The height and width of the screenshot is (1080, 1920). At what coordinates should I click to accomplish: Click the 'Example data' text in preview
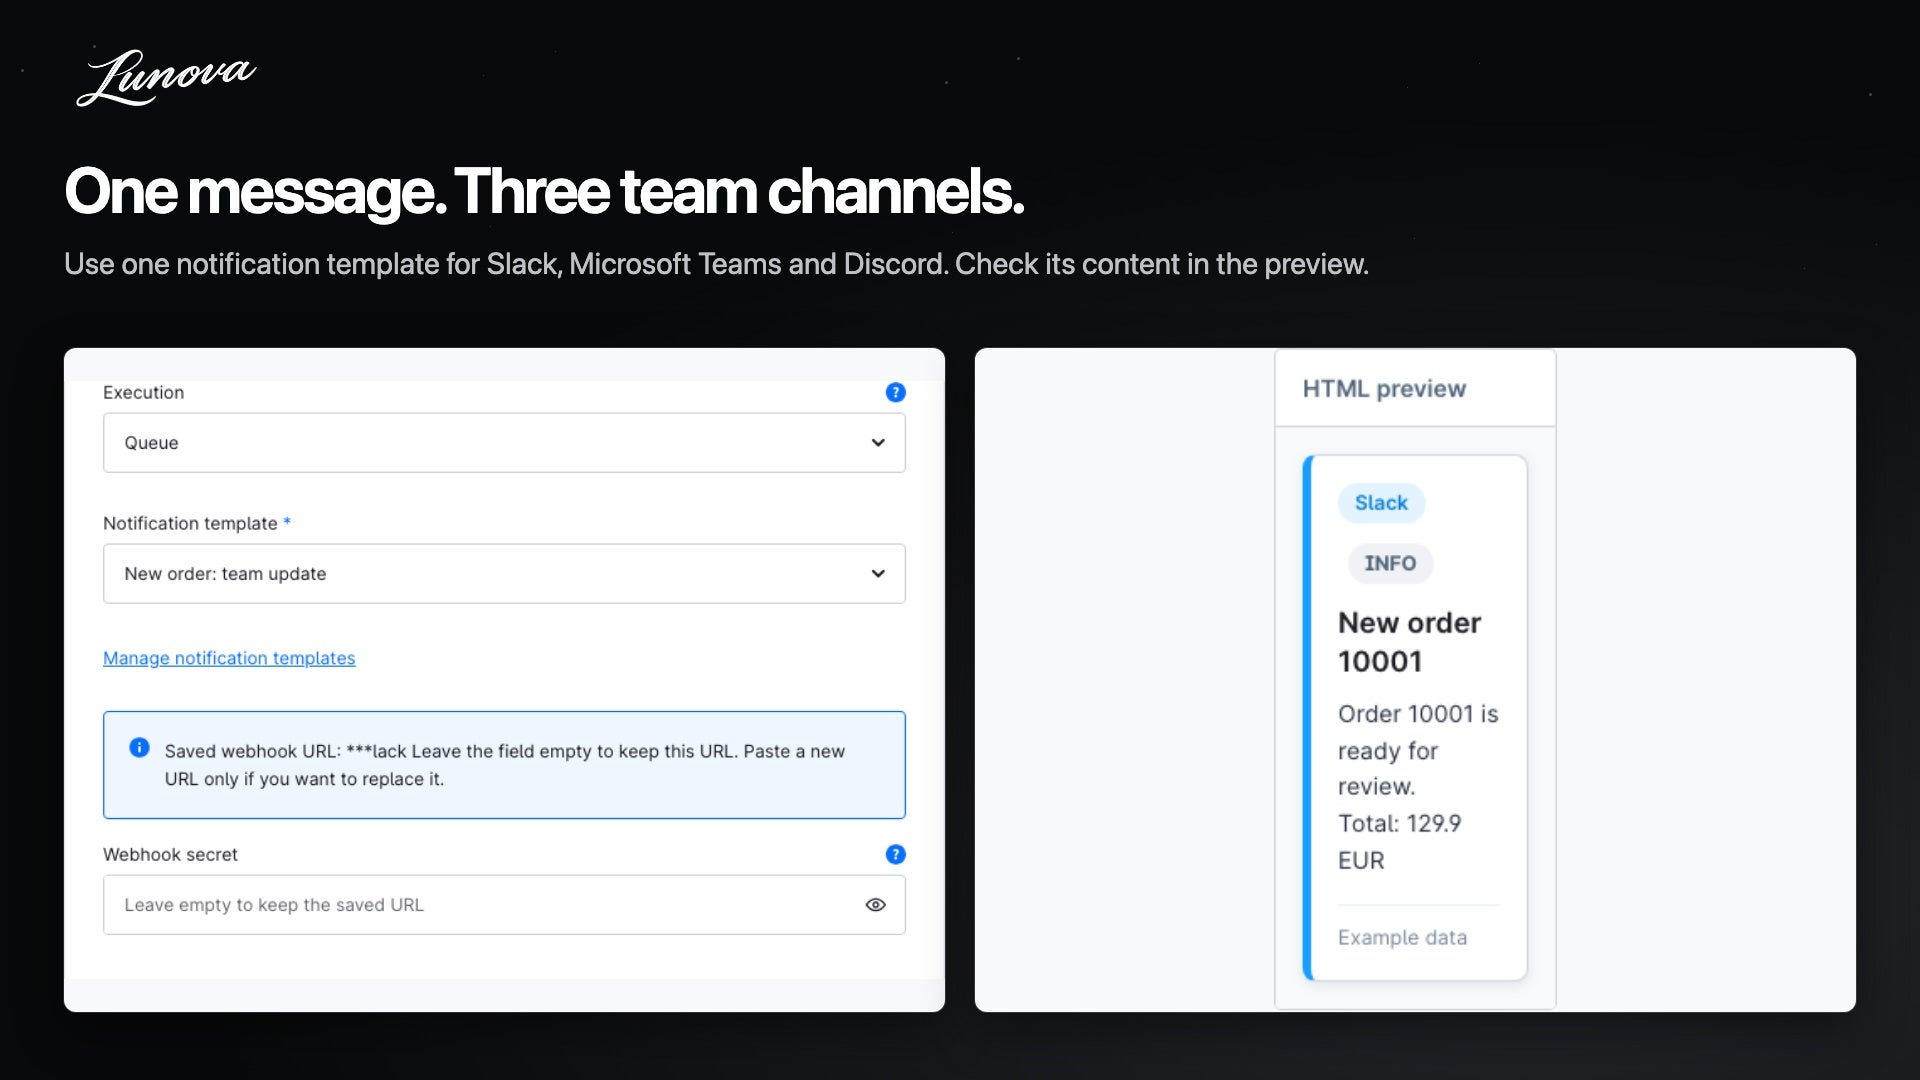click(x=1402, y=938)
